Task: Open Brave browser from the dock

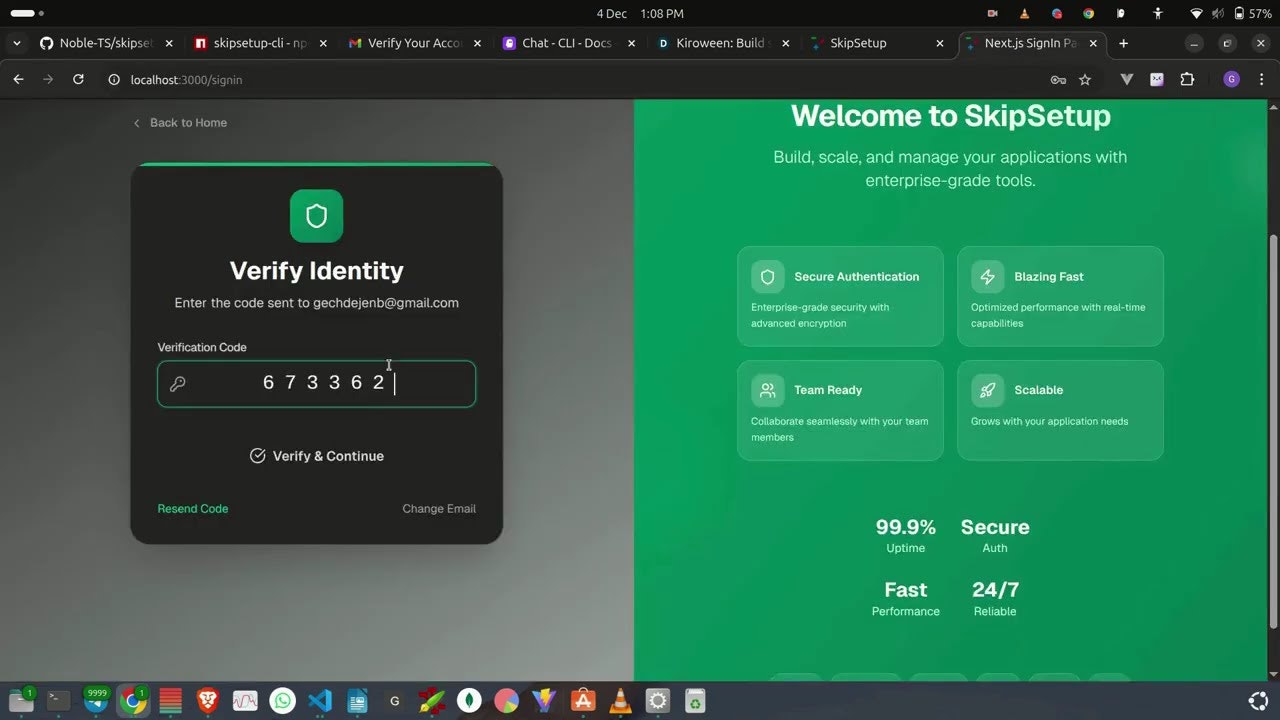Action: tap(208, 701)
